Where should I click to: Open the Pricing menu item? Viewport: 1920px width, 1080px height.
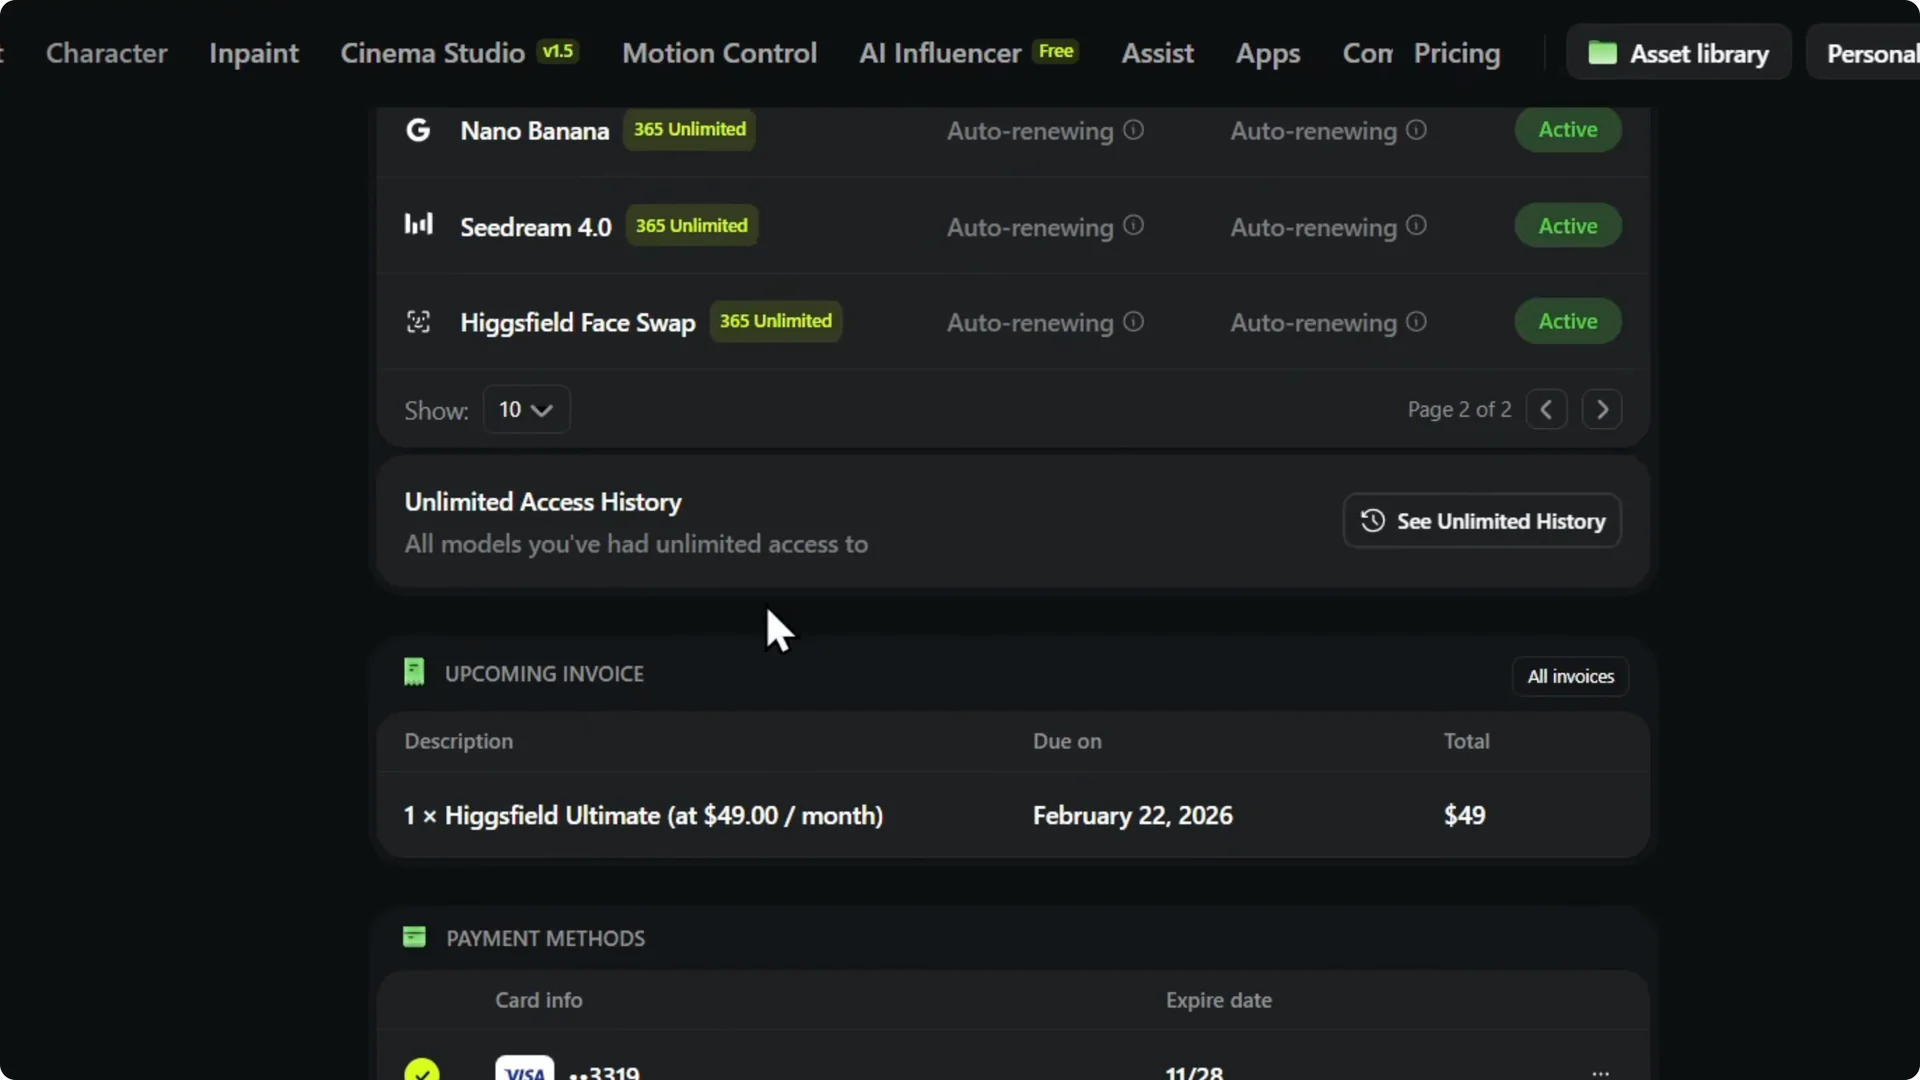[1456, 53]
